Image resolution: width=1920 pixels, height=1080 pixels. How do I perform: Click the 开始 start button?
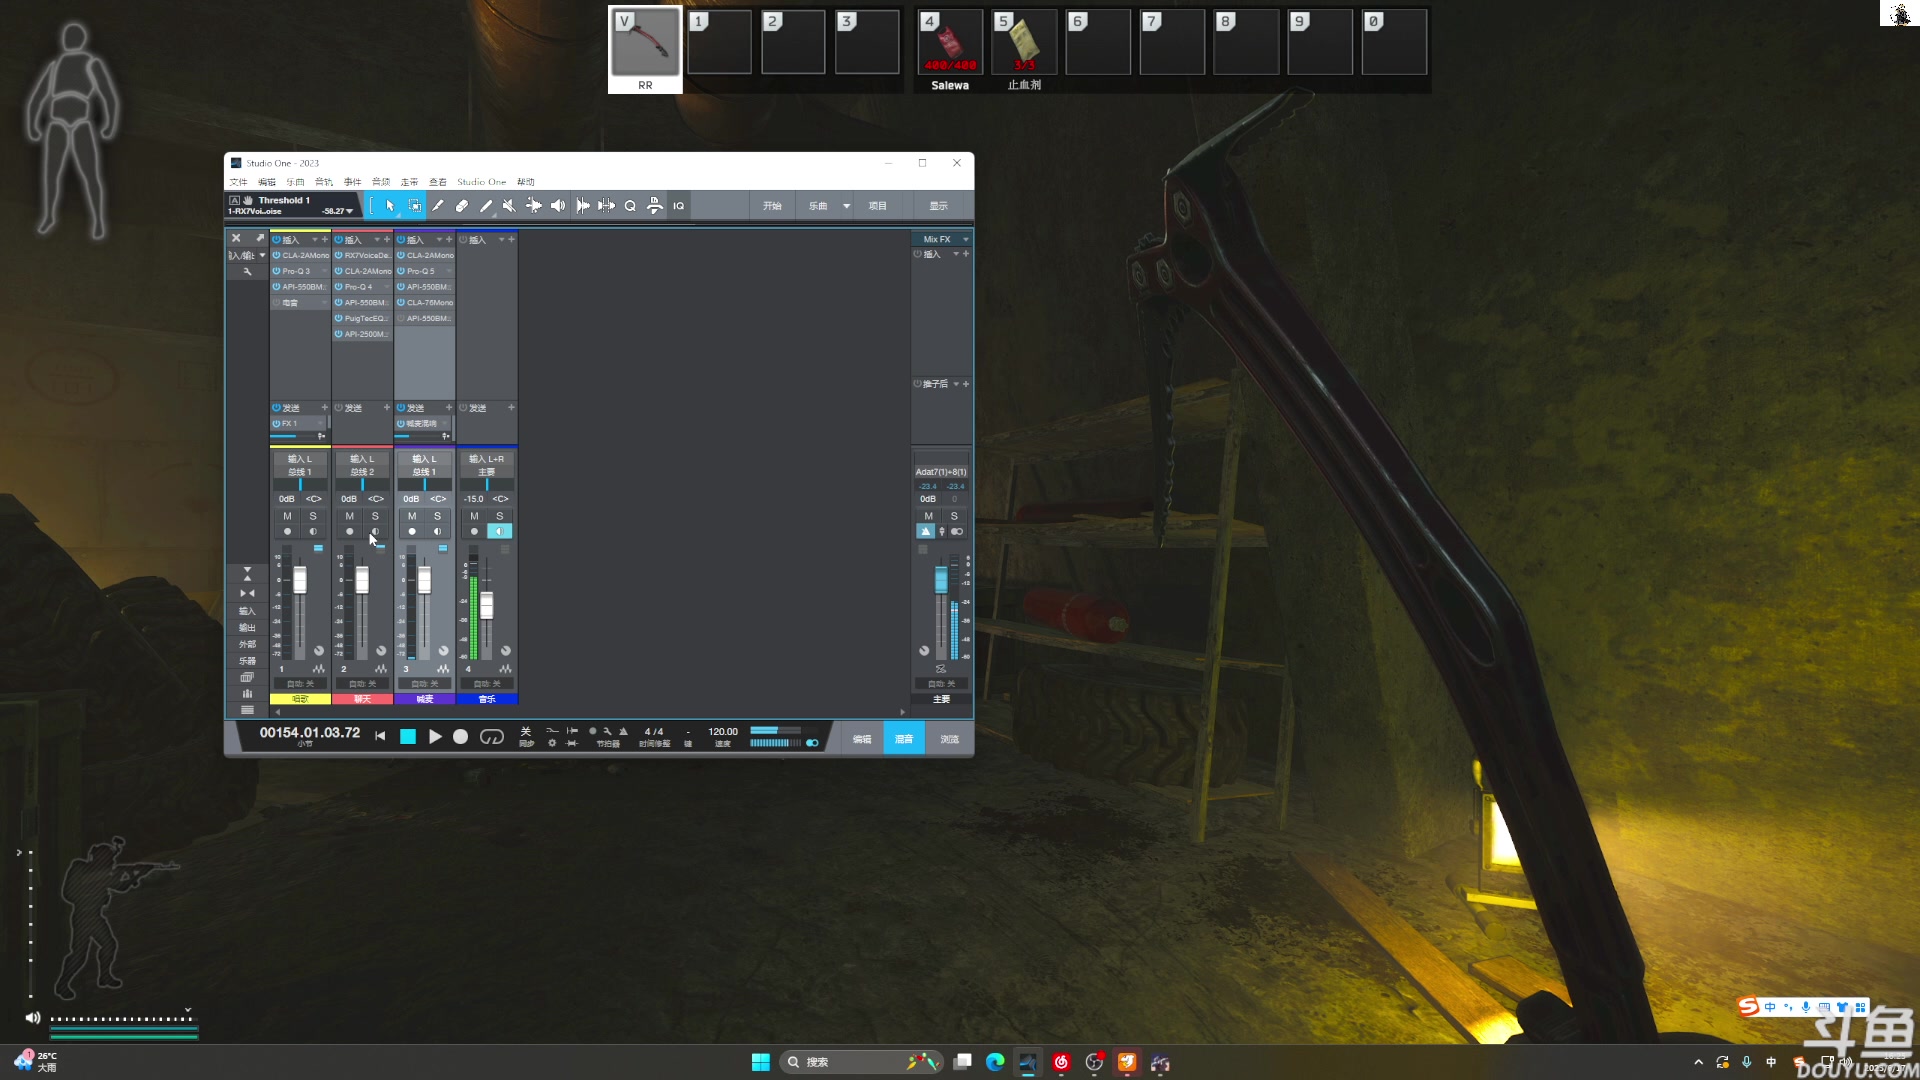click(772, 206)
